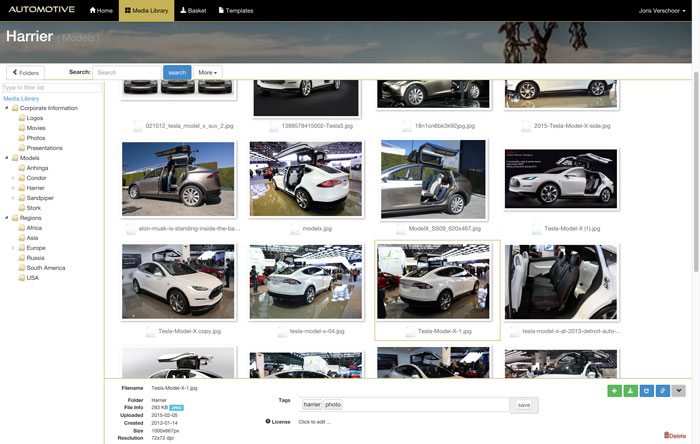700x444 pixels.
Task: Click the 'harrier' tag
Action: [x=312, y=404]
